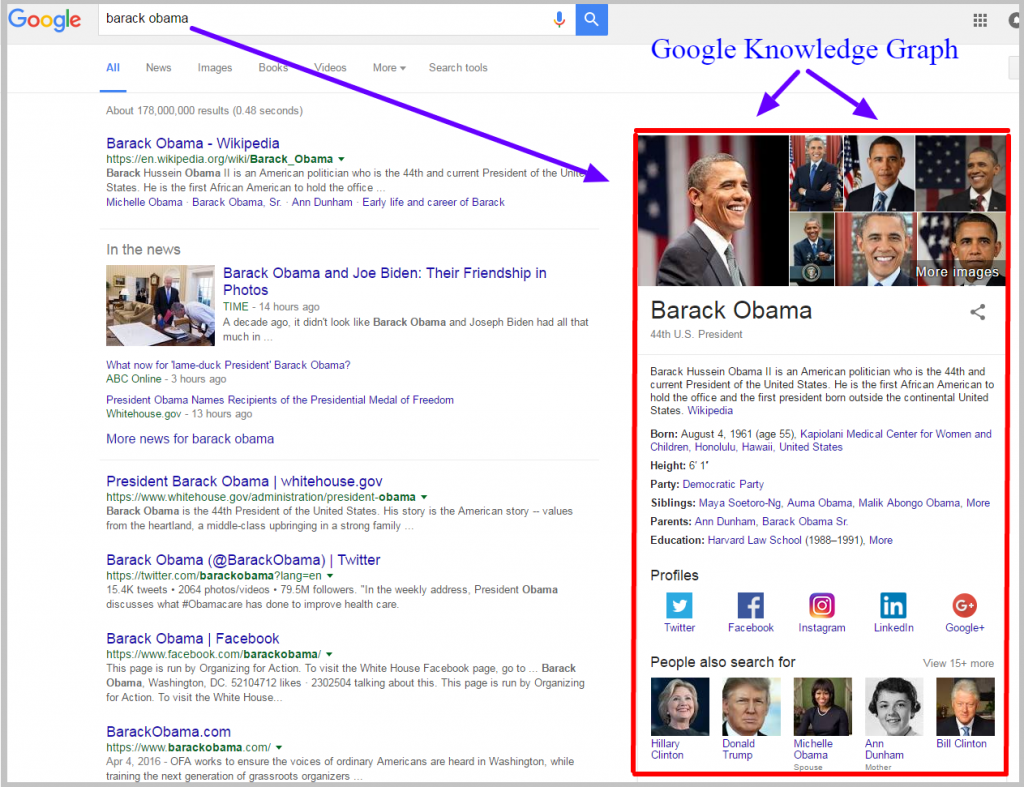This screenshot has width=1024, height=787.
Task: Open President Barack Obama whitehouse.gov result
Action: 244,481
